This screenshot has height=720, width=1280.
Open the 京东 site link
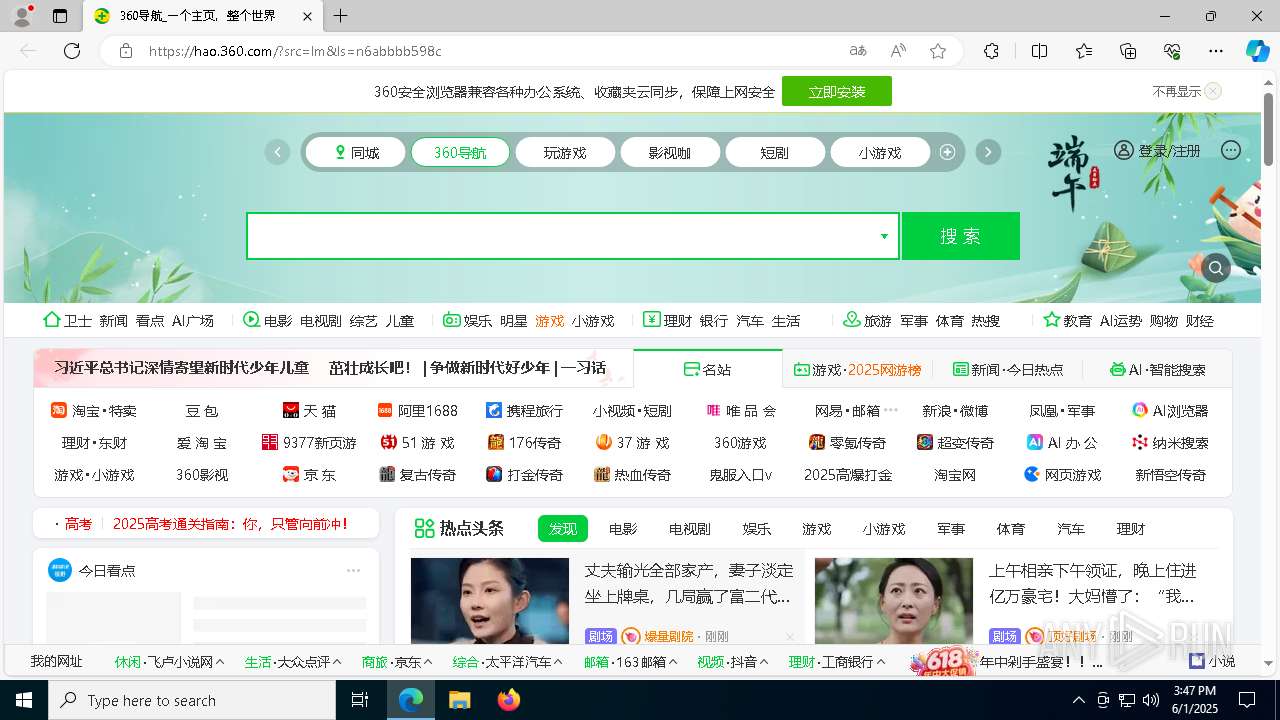[309, 474]
